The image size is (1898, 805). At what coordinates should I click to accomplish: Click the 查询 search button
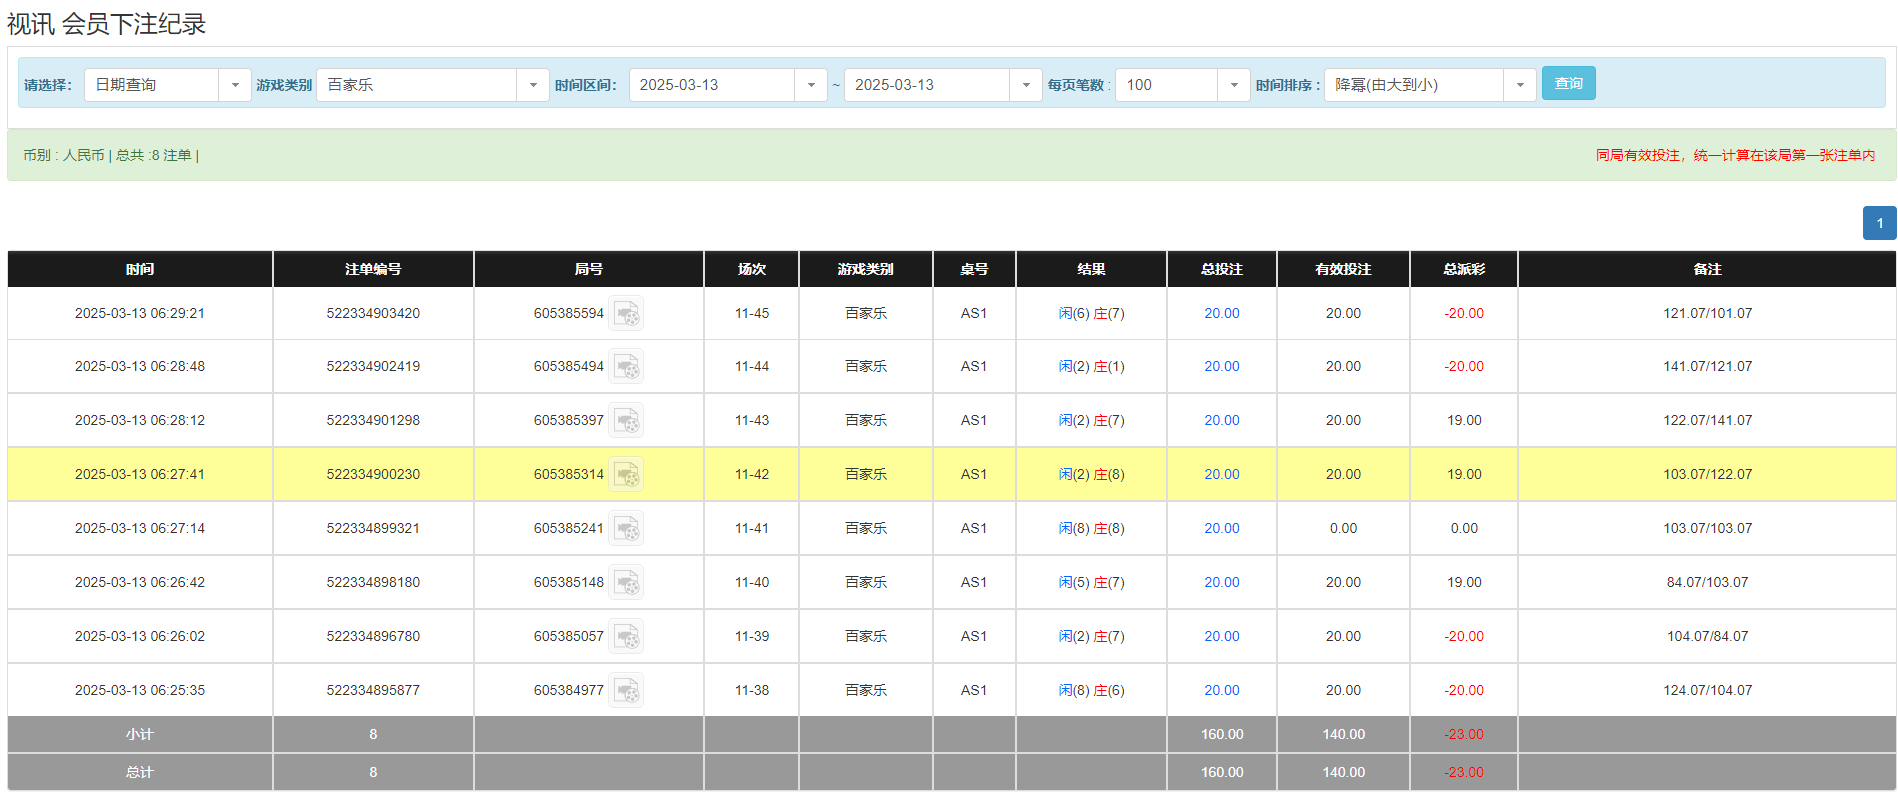[x=1568, y=83]
